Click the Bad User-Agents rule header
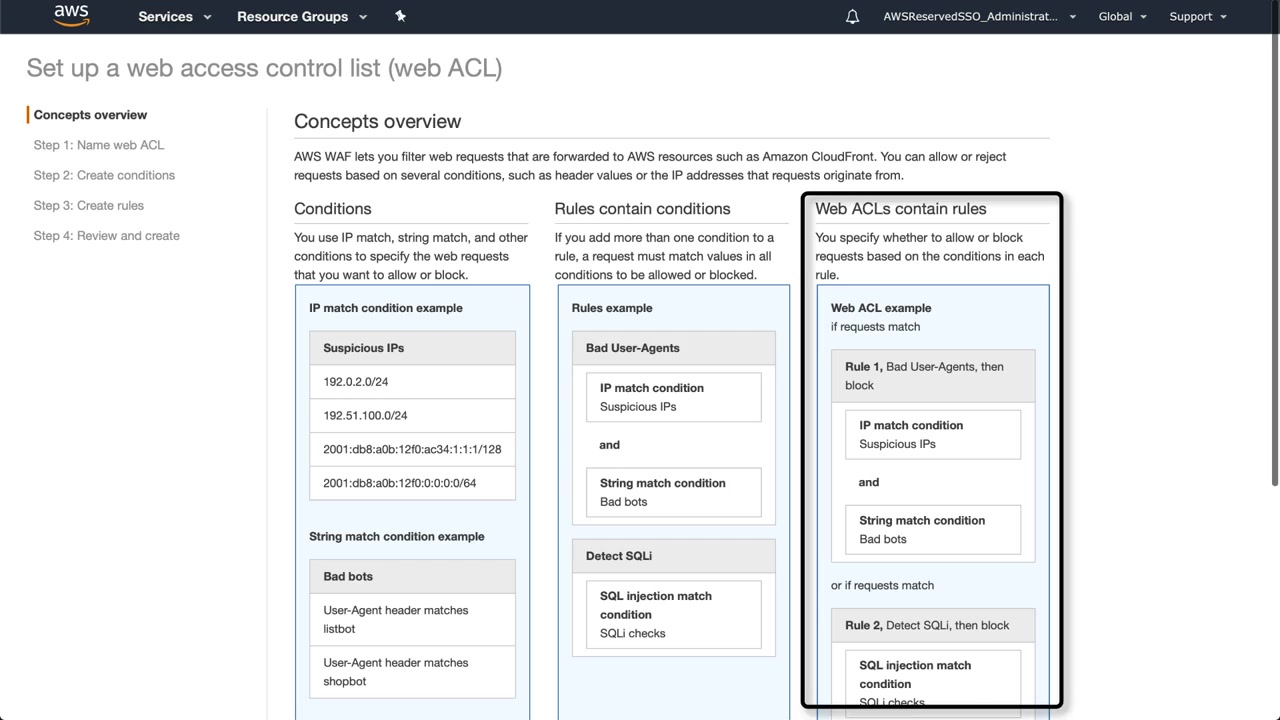1280x720 pixels. [x=673, y=348]
